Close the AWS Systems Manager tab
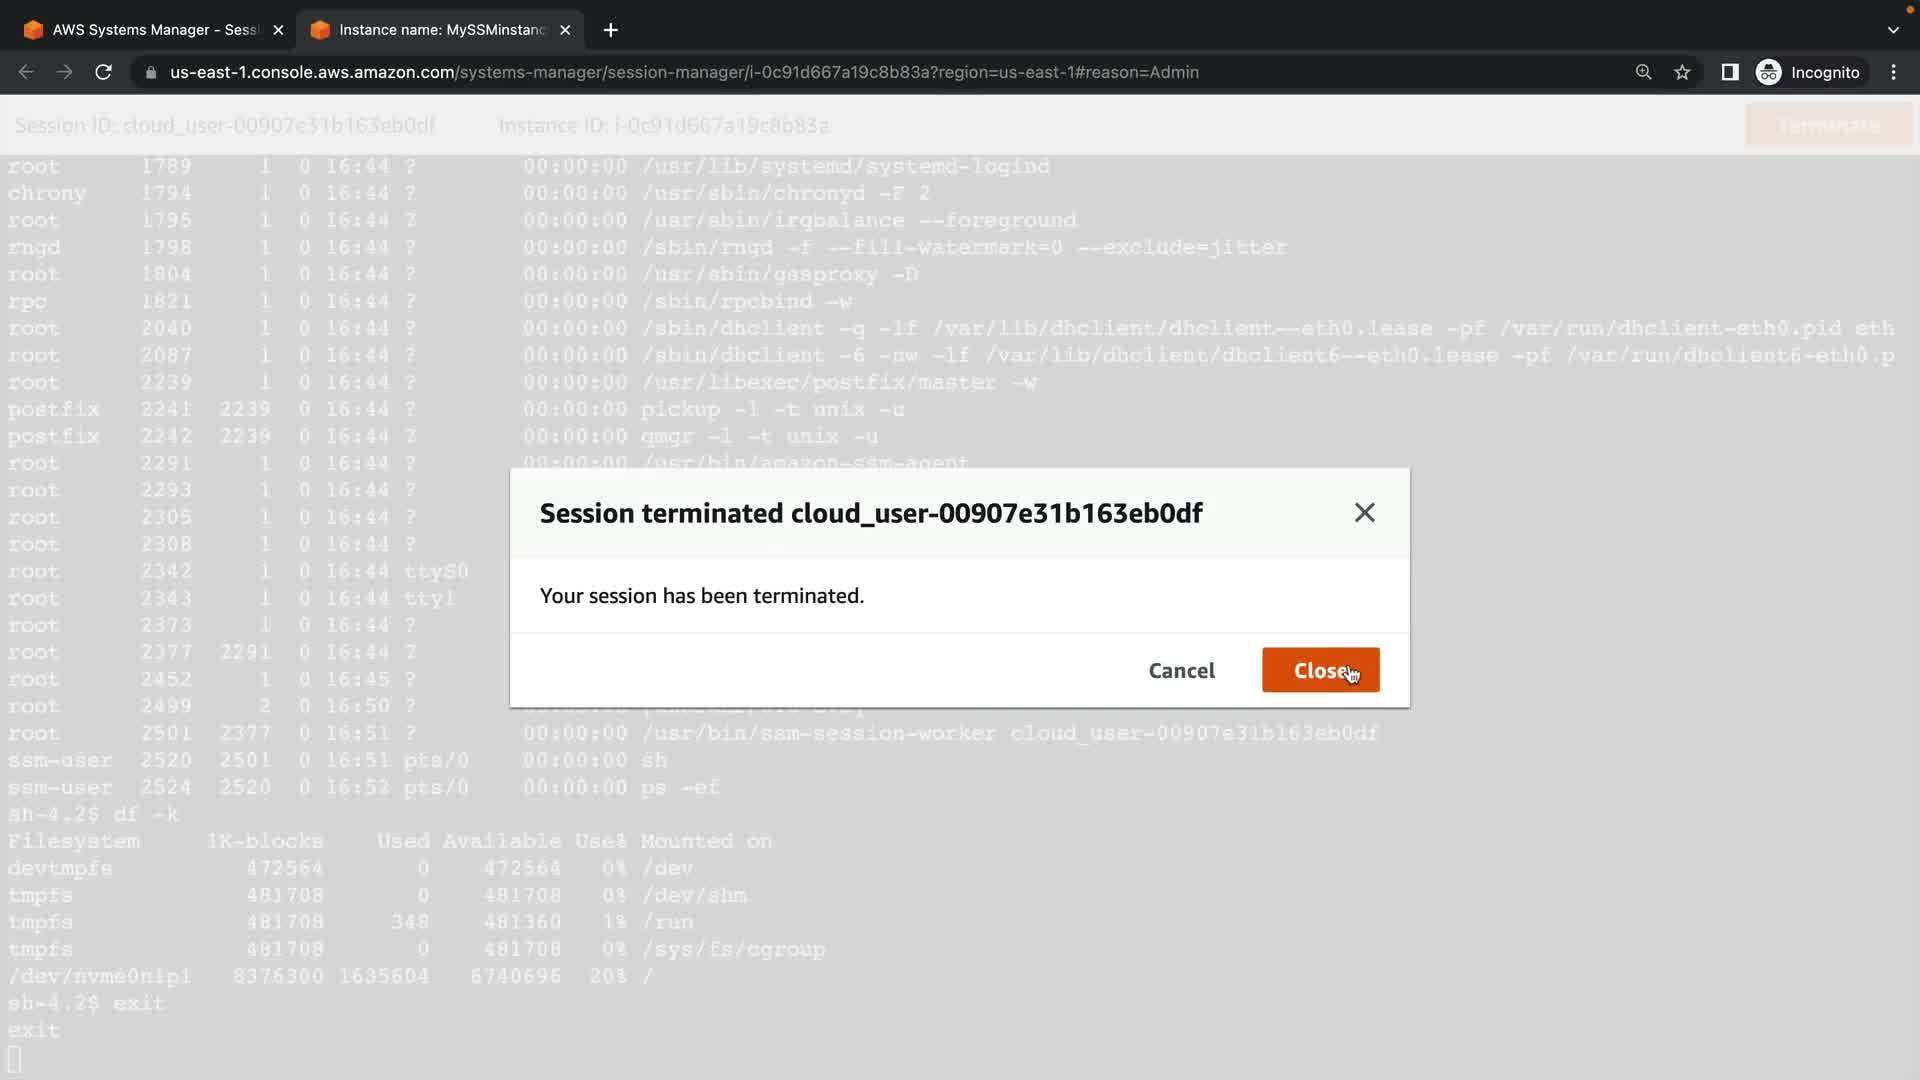This screenshot has height=1080, width=1920. [x=278, y=30]
